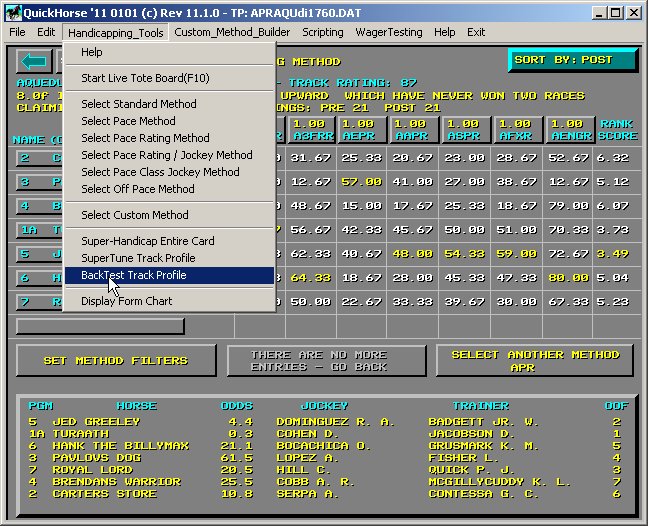The image size is (648, 526).
Task: Click the QuickHorse title bar app icon
Action: 11,12
